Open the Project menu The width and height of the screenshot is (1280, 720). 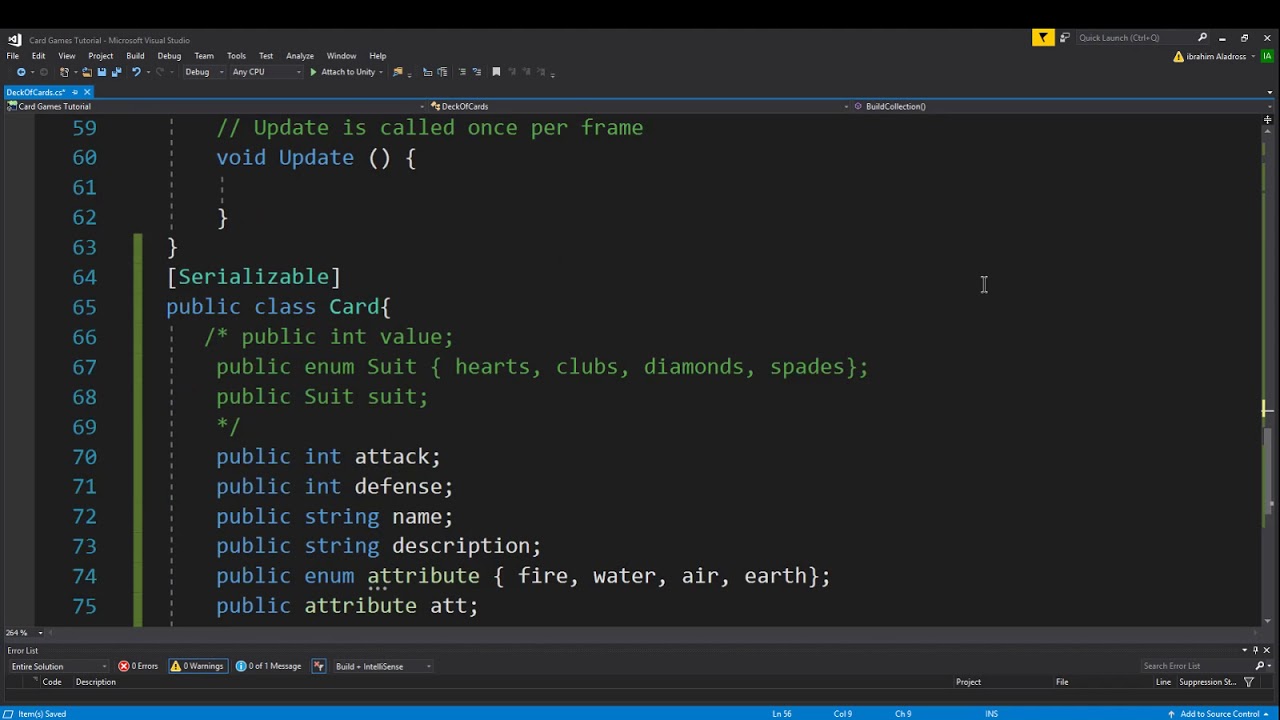101,56
